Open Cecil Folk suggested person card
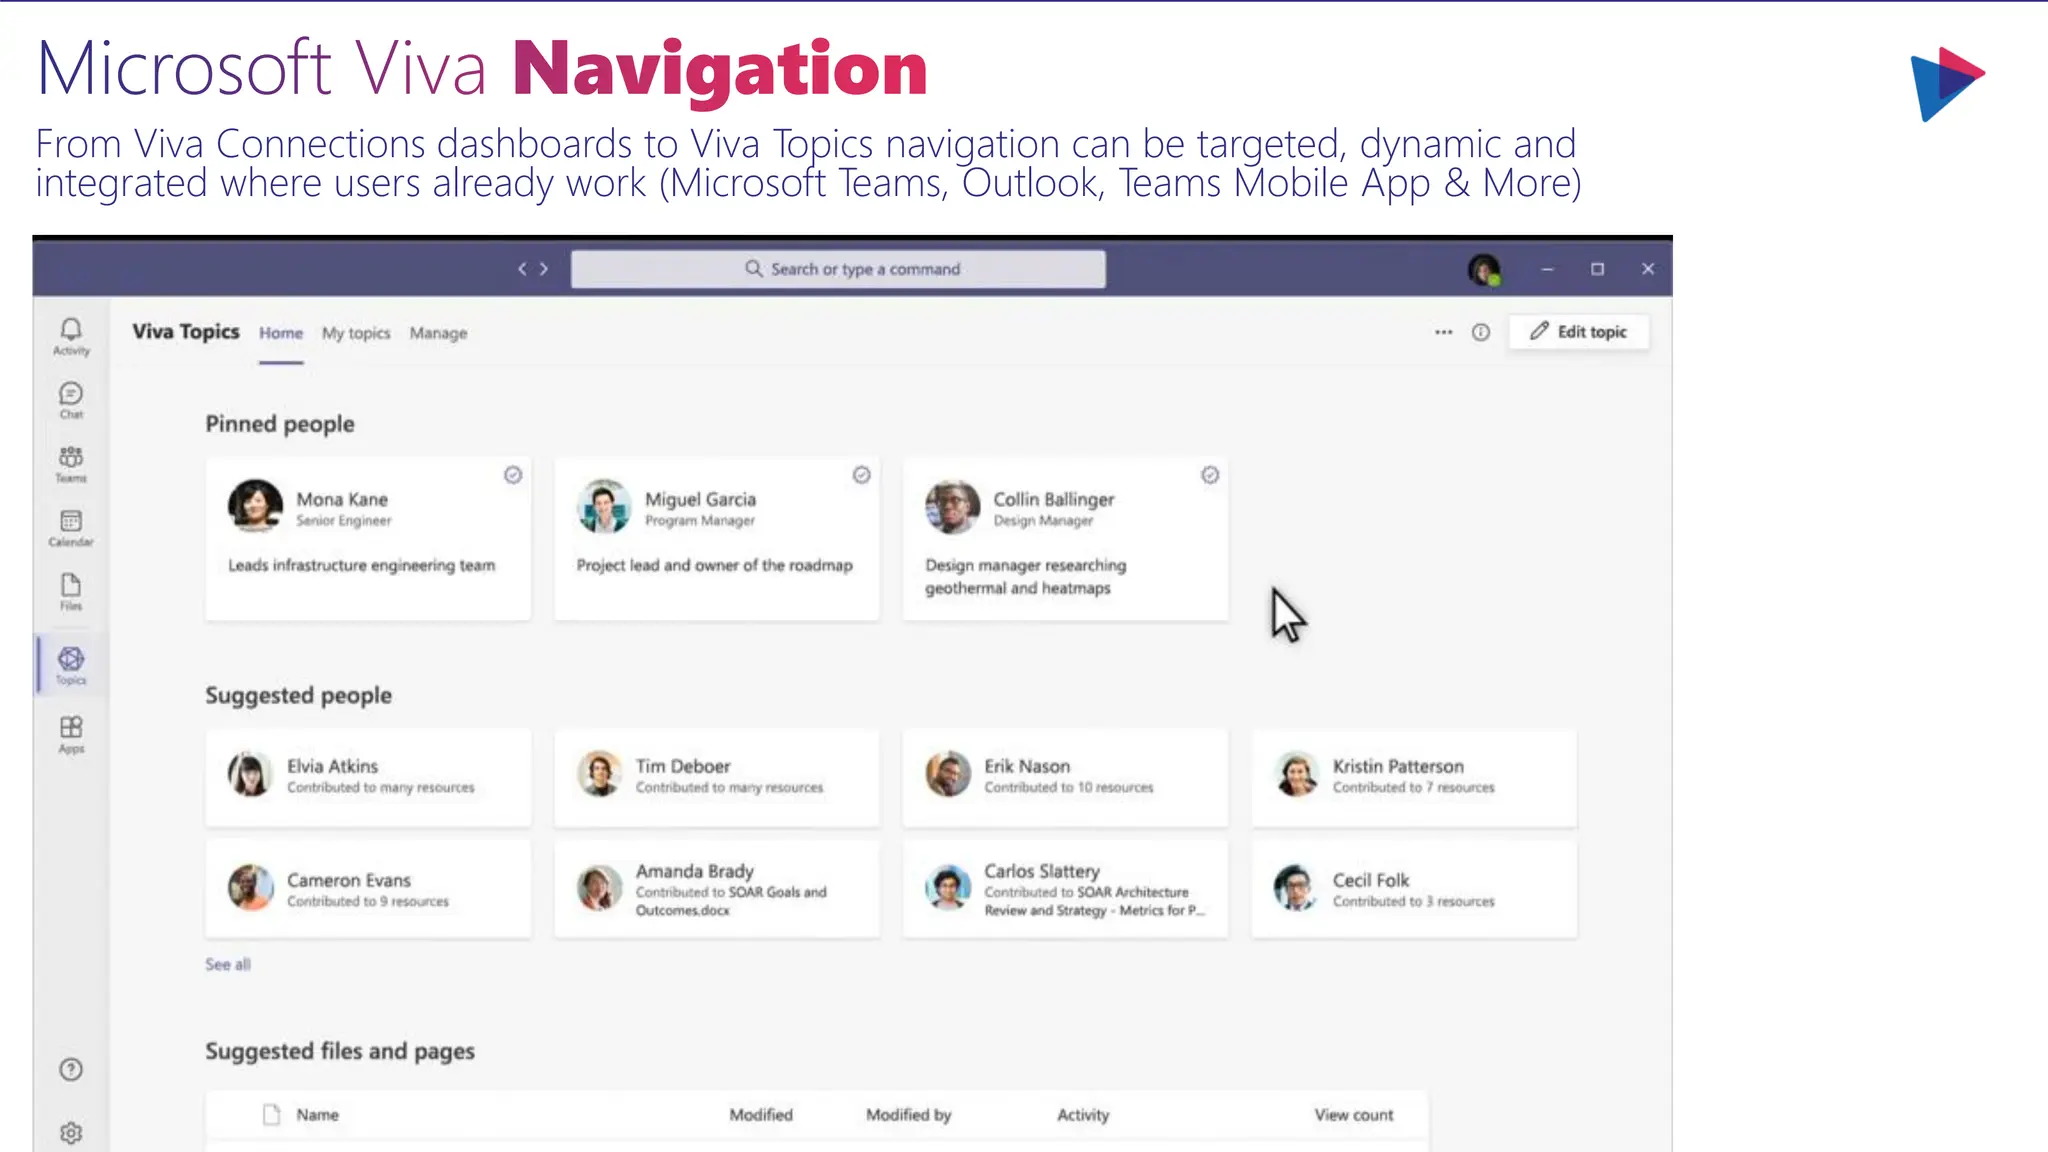Viewport: 2048px width, 1152px height. click(1414, 889)
